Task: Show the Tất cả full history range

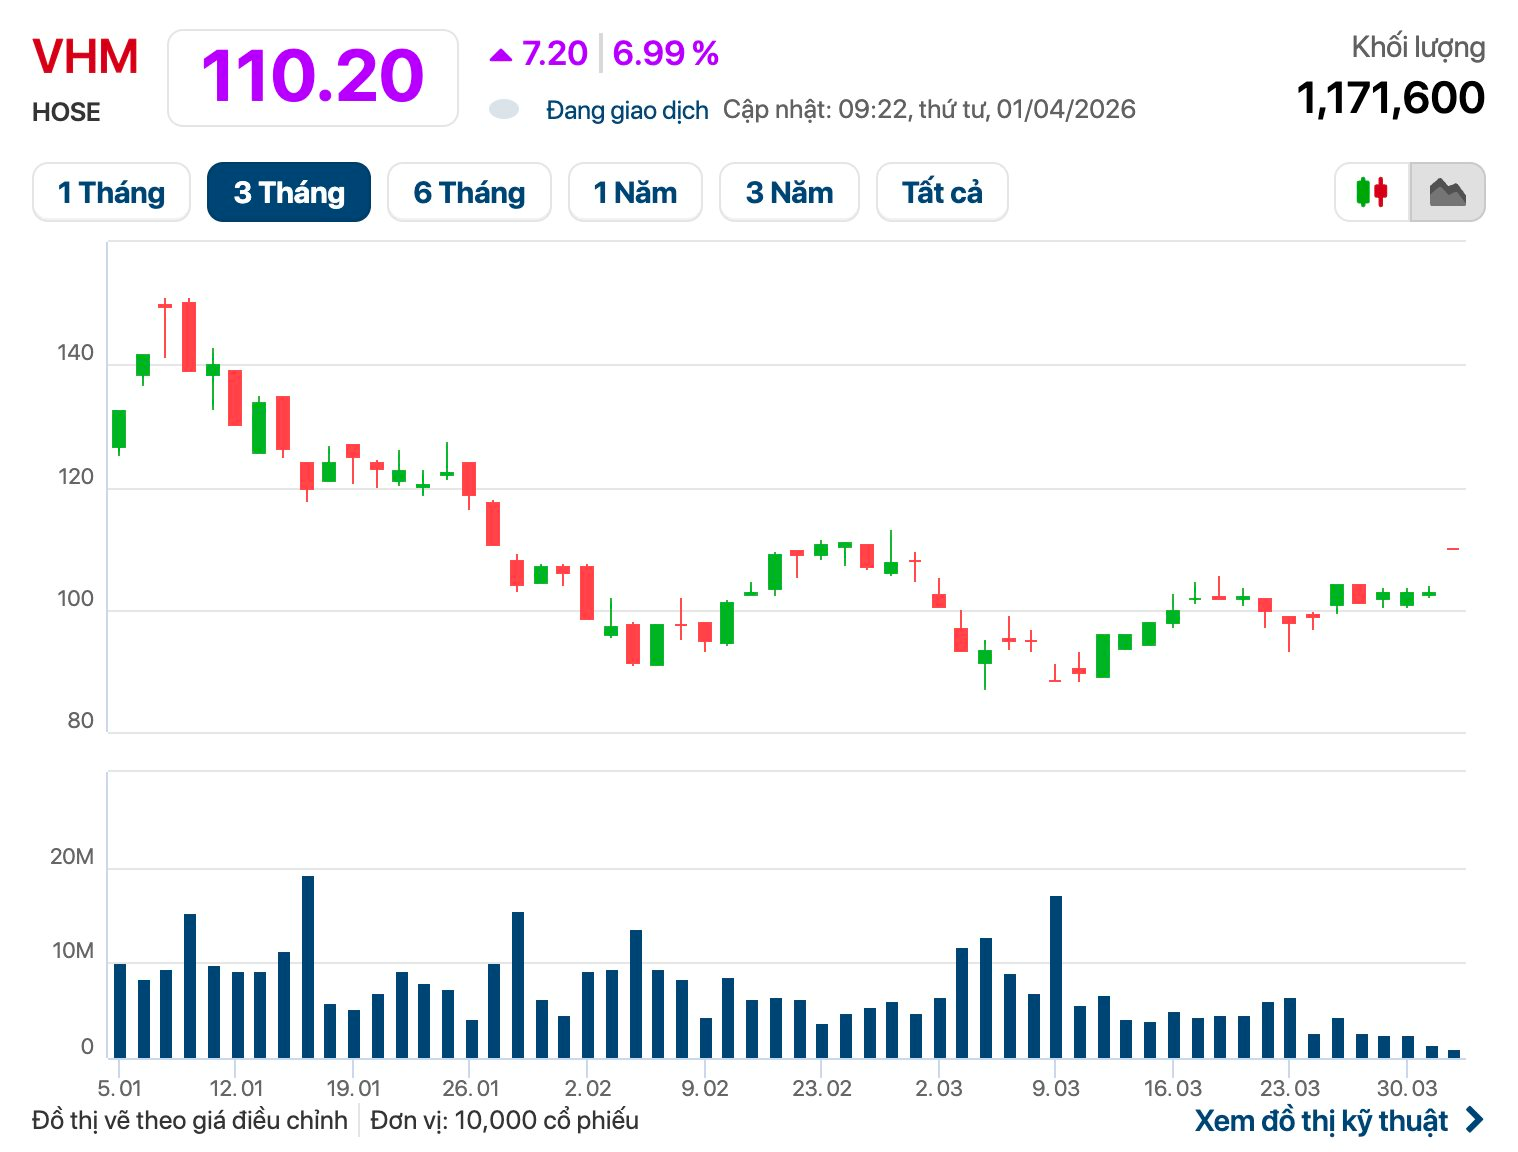Action: (942, 192)
